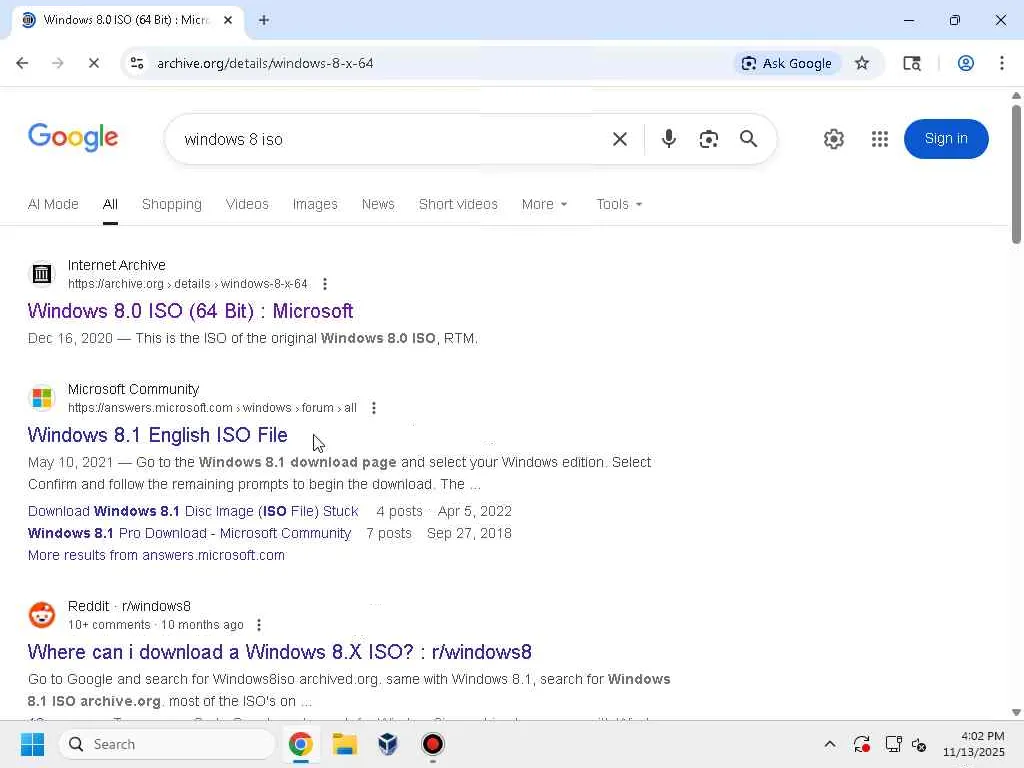Start voice search with the microphone icon
Viewport: 1024px width, 768px height.
coord(668,139)
